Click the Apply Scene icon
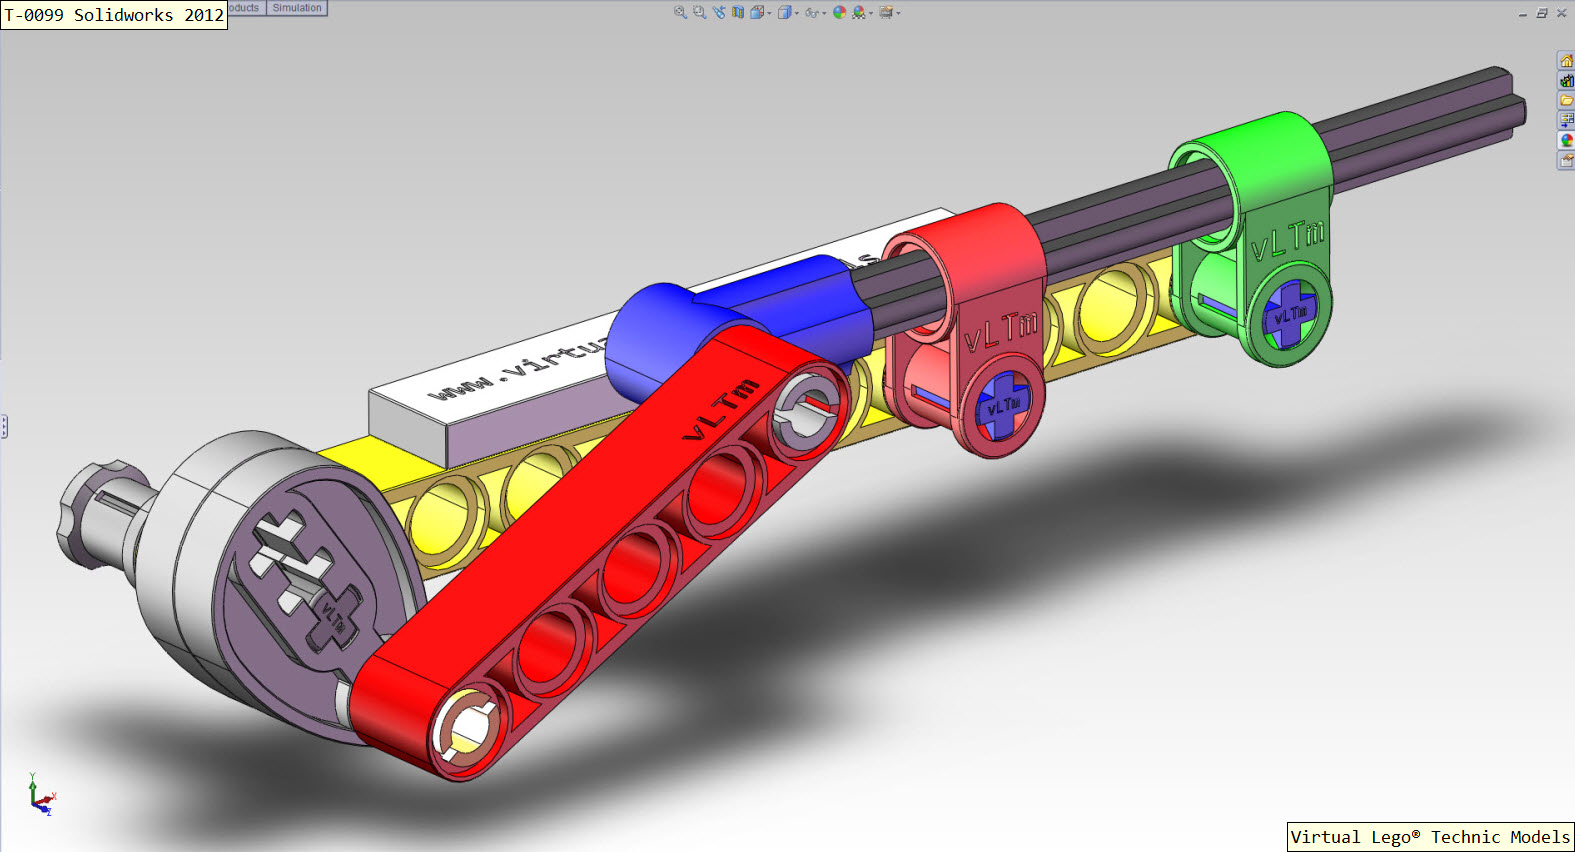Screen dimensions: 1575x852 pos(859,12)
